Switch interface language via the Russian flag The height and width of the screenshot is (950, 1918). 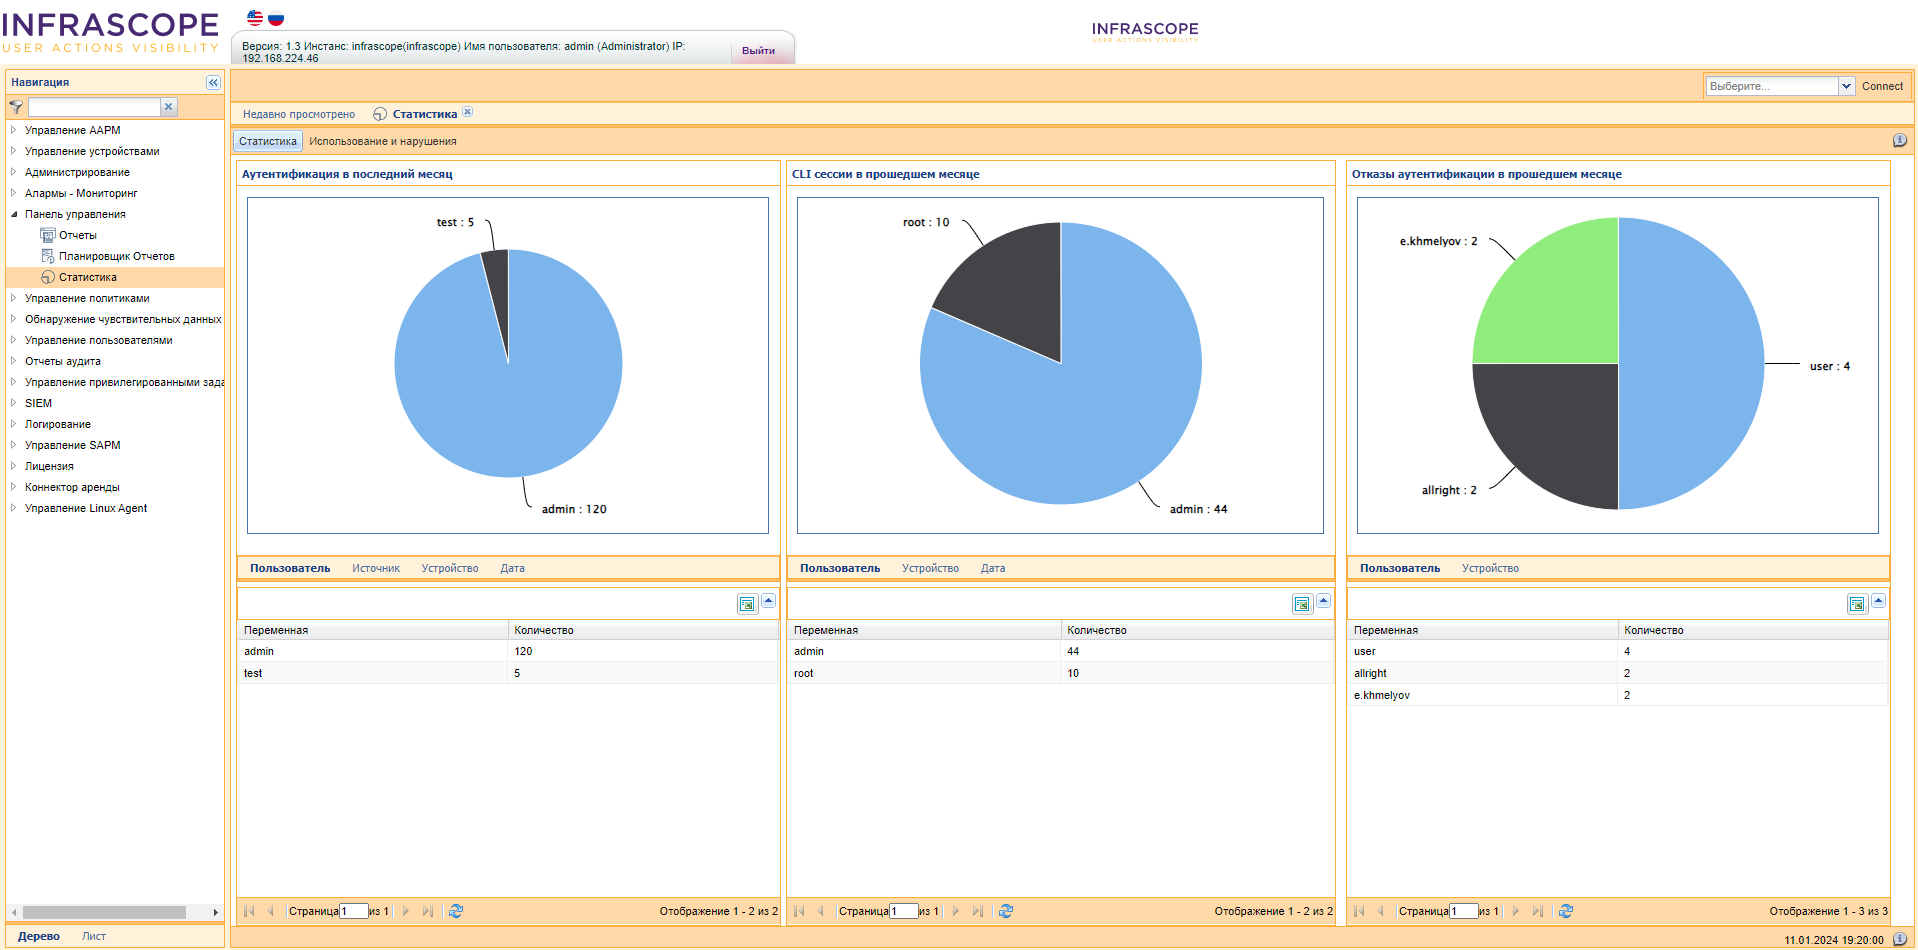coord(276,18)
